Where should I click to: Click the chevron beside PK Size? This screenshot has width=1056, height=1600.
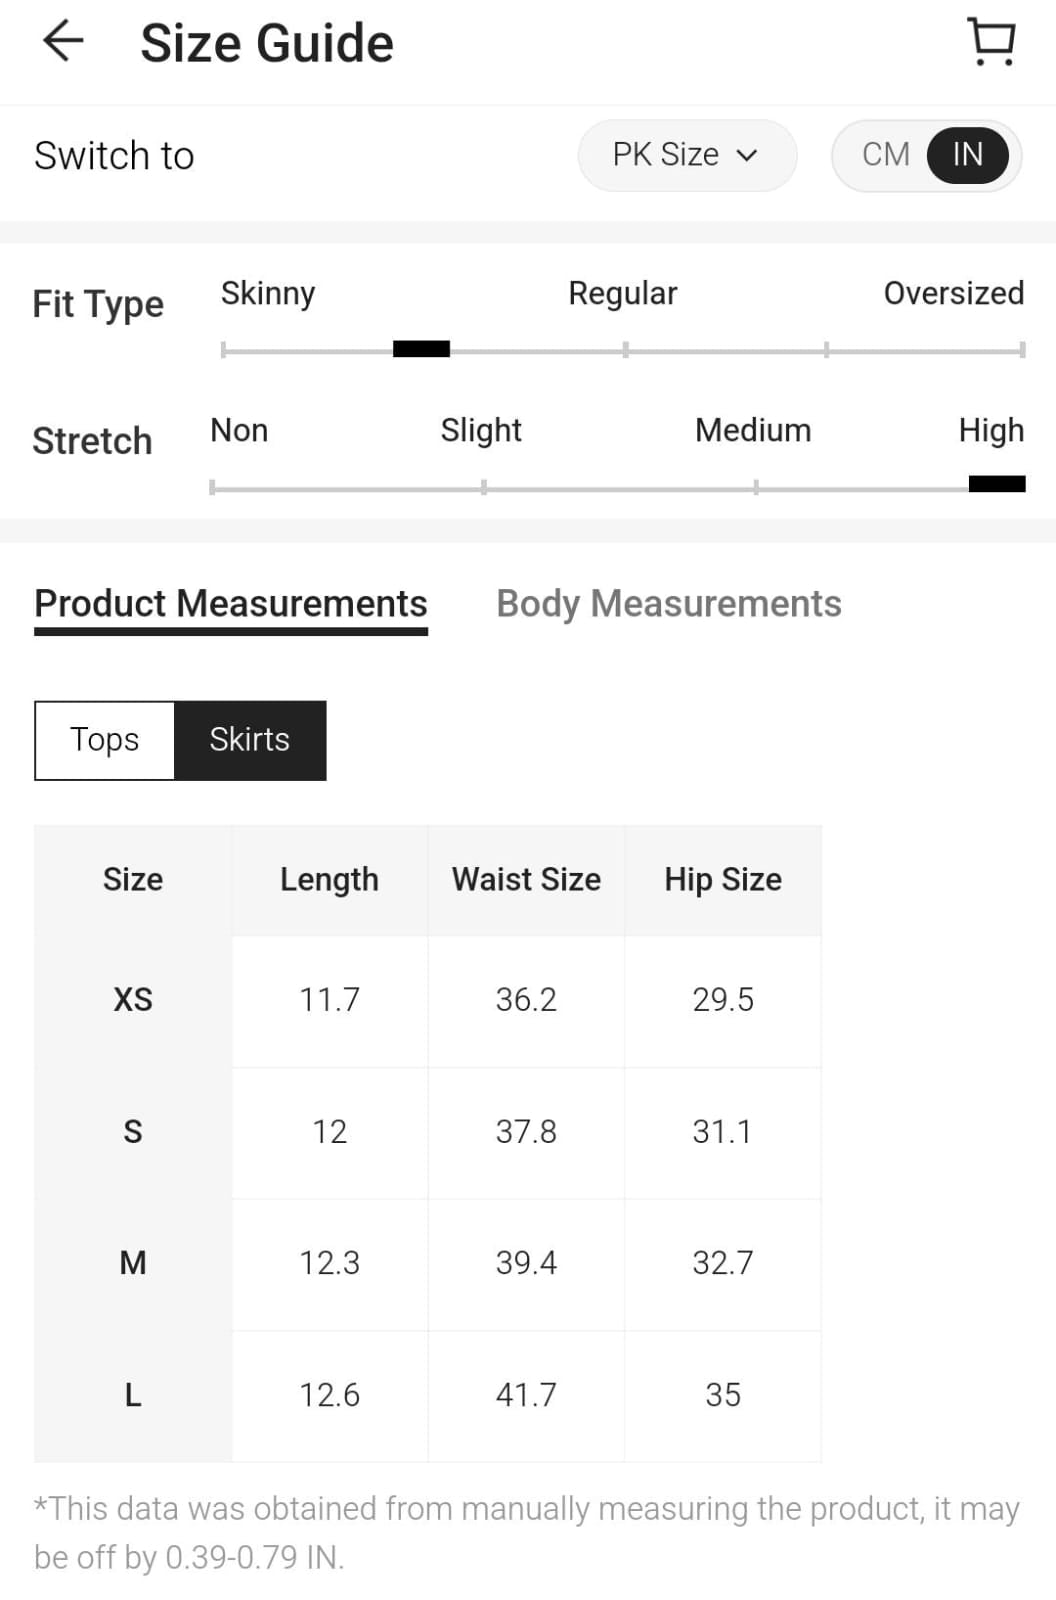(747, 156)
